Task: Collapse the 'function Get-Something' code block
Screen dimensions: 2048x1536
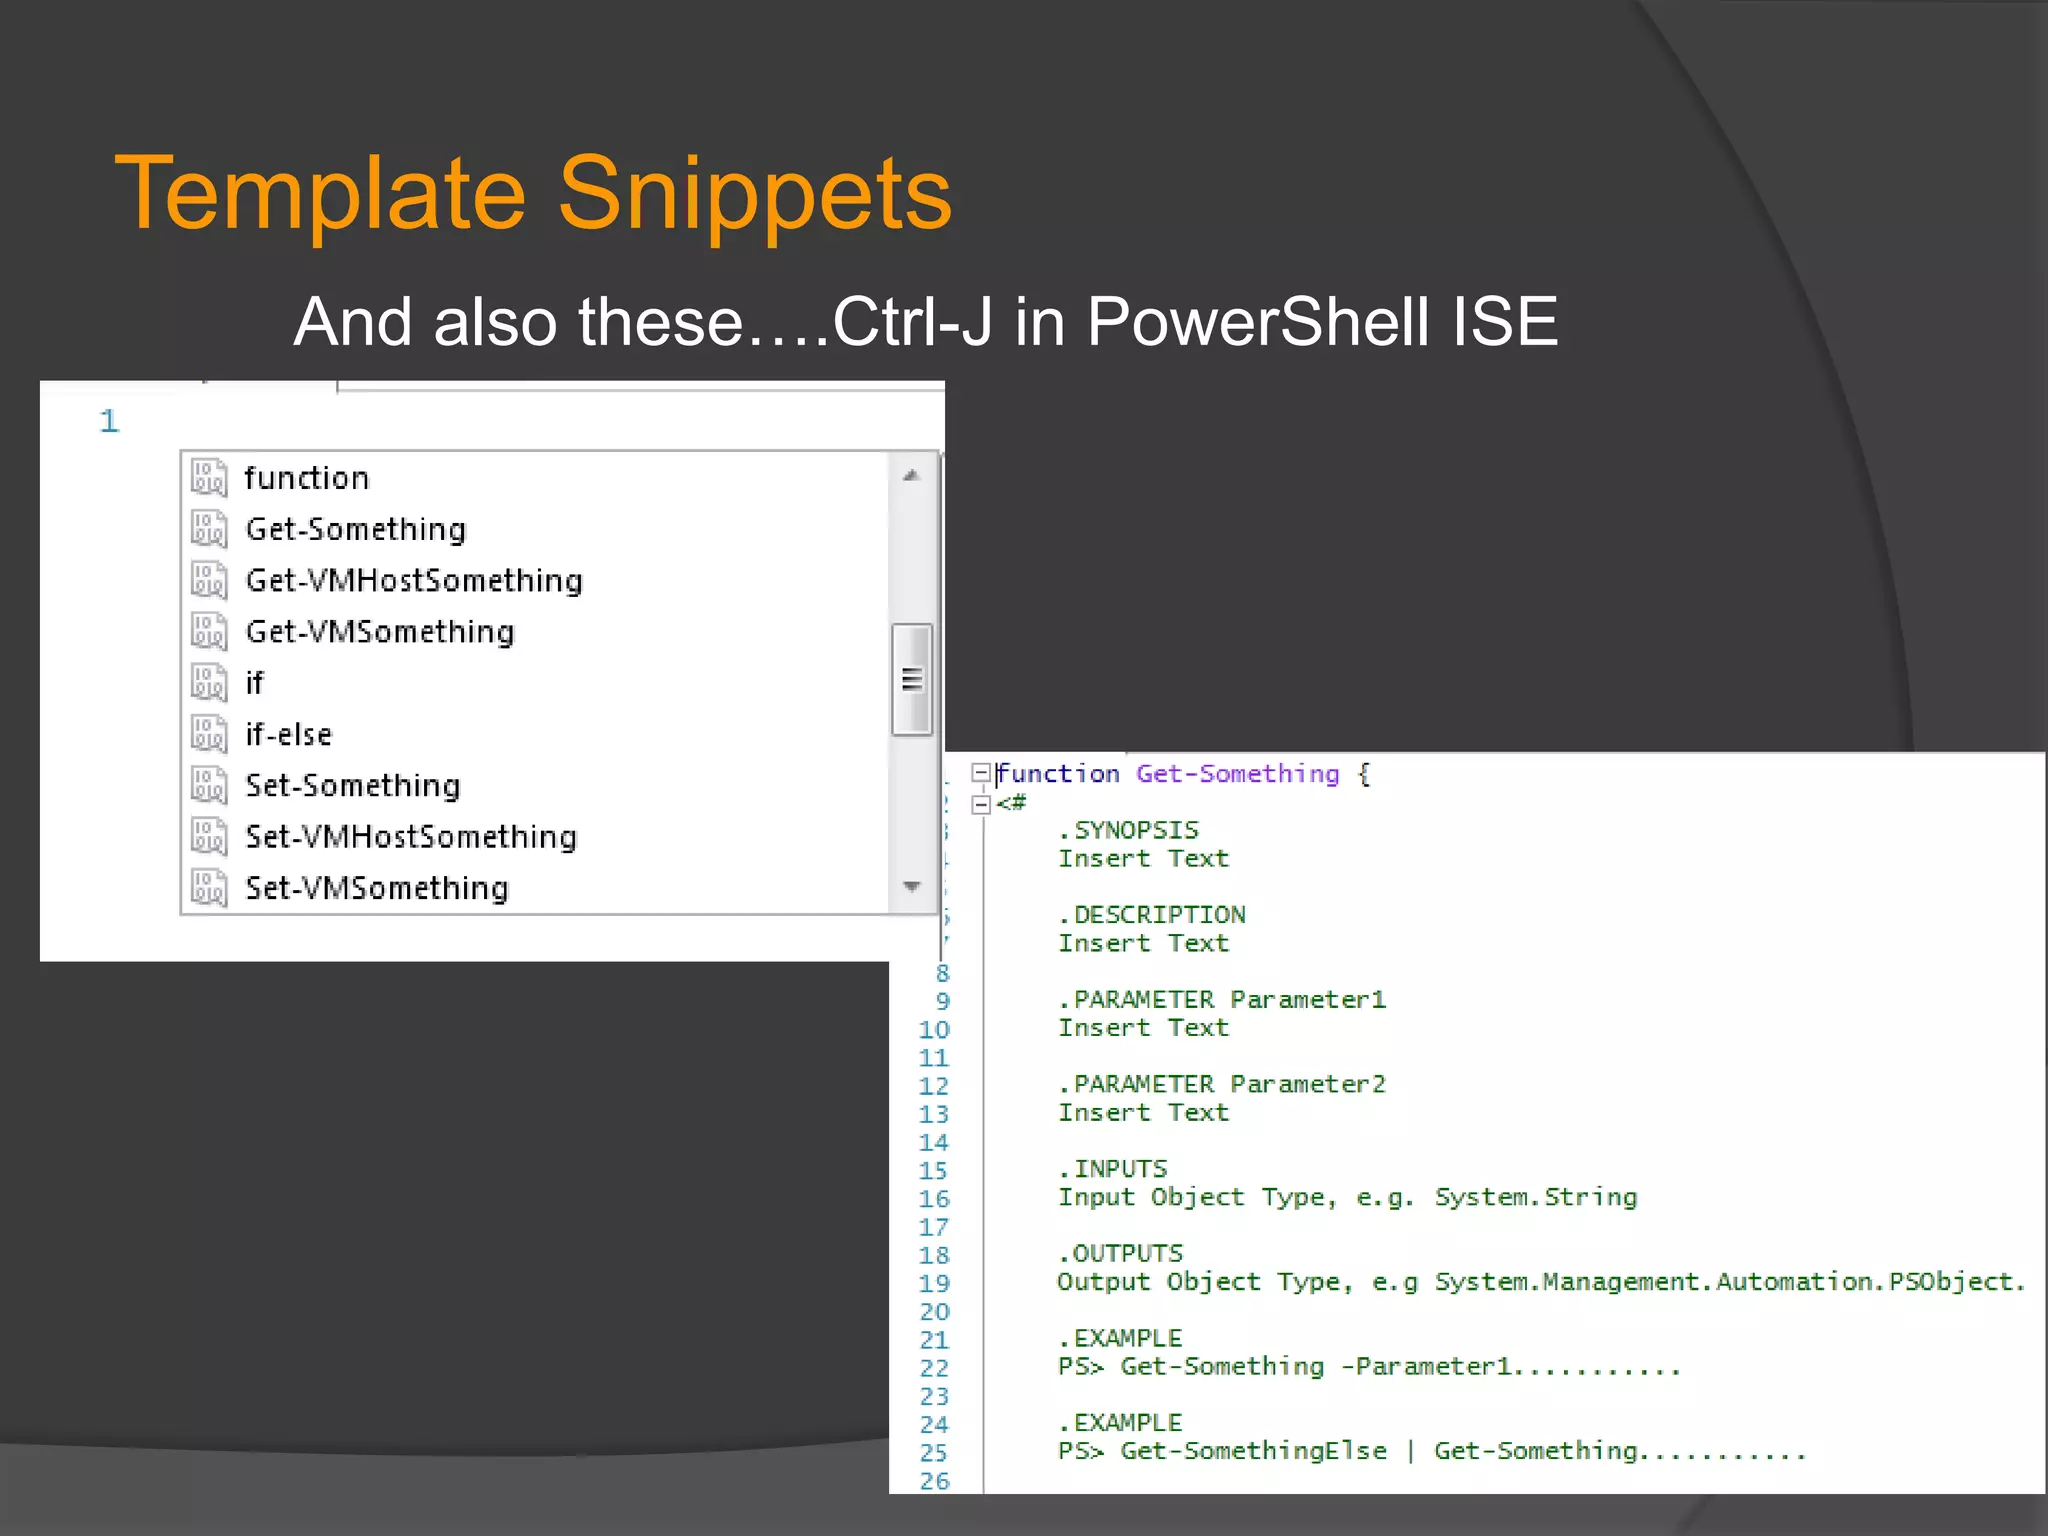Action: 981,772
